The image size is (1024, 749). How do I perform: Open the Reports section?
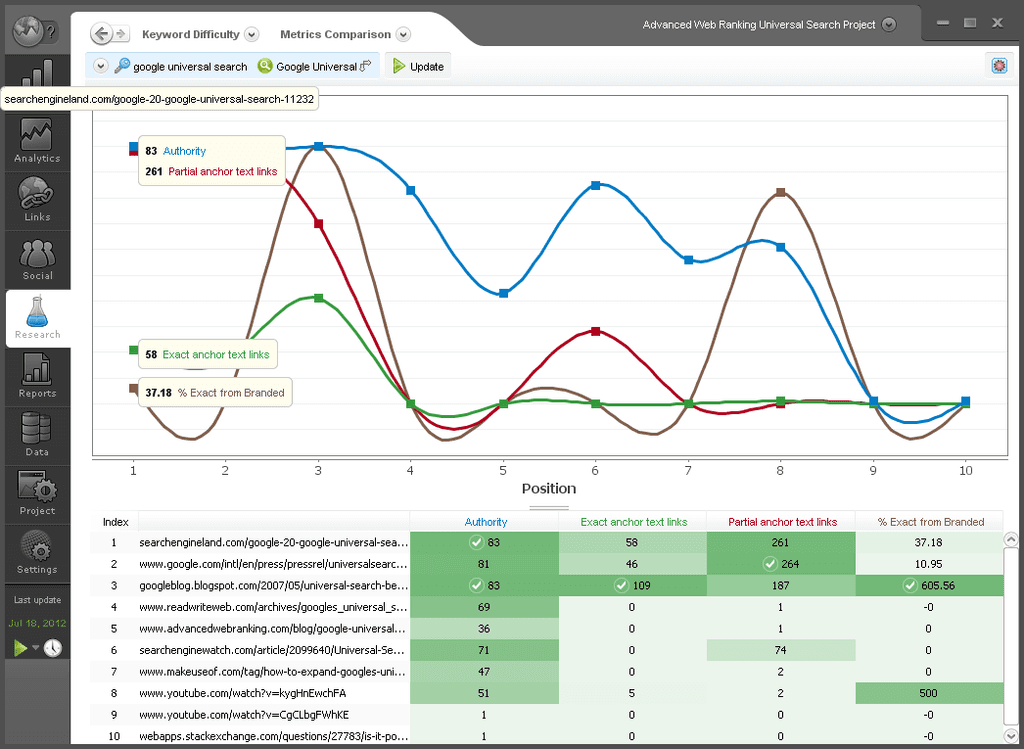pyautogui.click(x=37, y=376)
